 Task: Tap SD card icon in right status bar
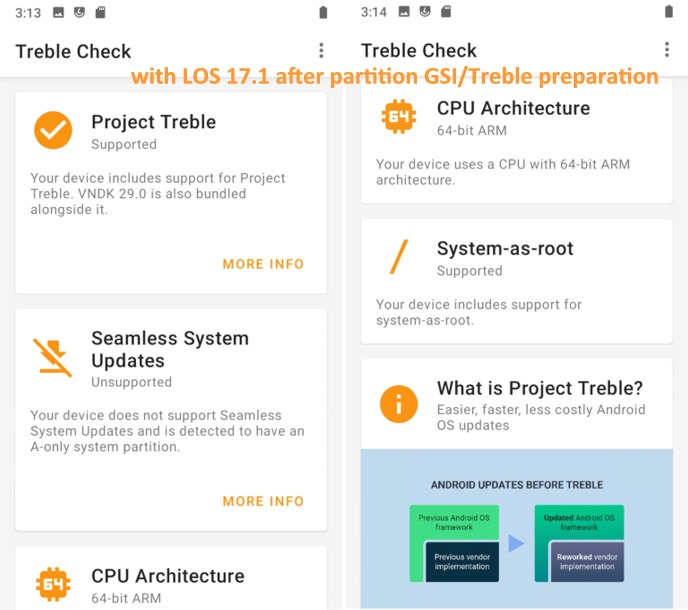click(446, 11)
